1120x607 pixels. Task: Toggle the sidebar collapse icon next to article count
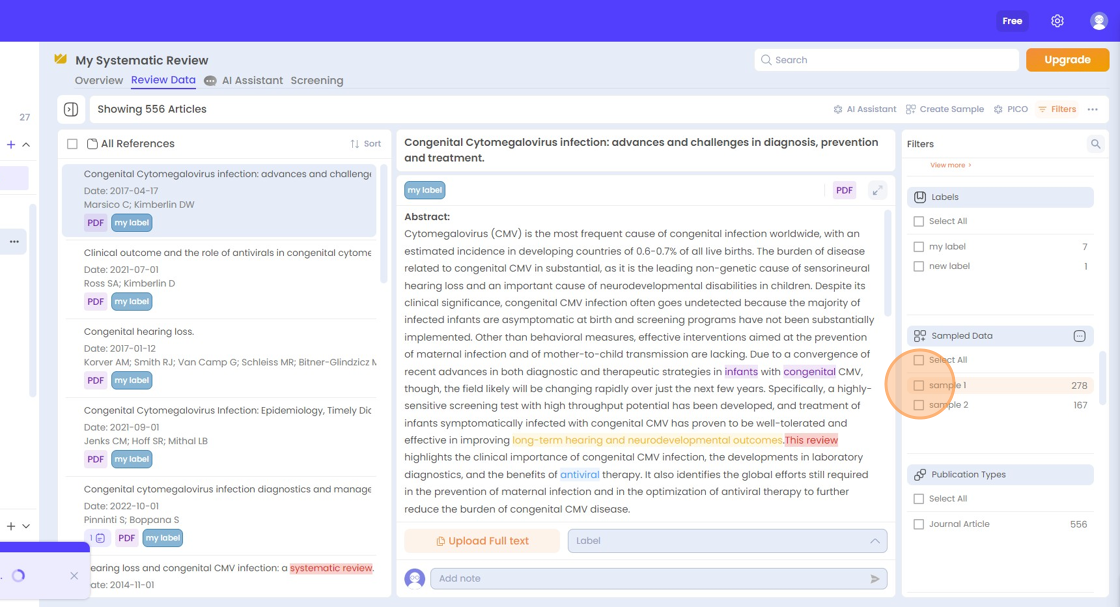pyautogui.click(x=71, y=108)
